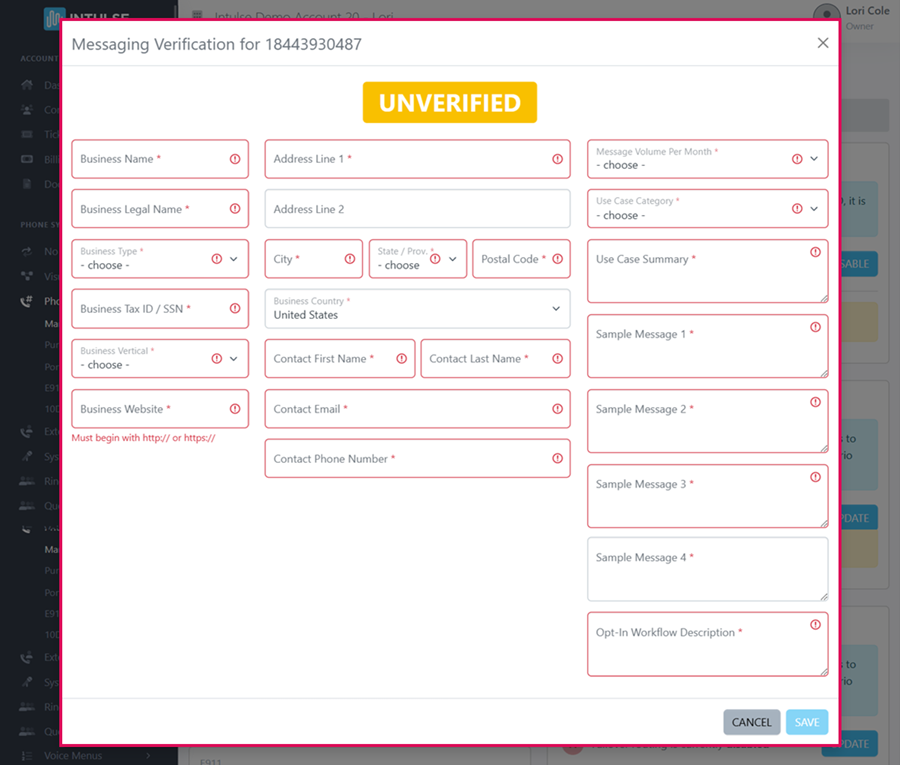Click the warning icon in Address Line 1
The height and width of the screenshot is (765, 900).
(557, 159)
